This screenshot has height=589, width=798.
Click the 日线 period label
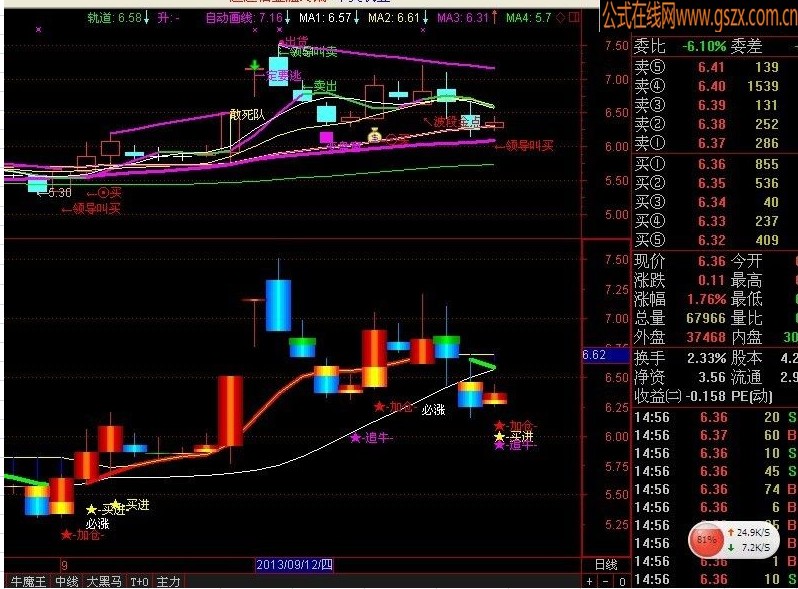point(606,564)
